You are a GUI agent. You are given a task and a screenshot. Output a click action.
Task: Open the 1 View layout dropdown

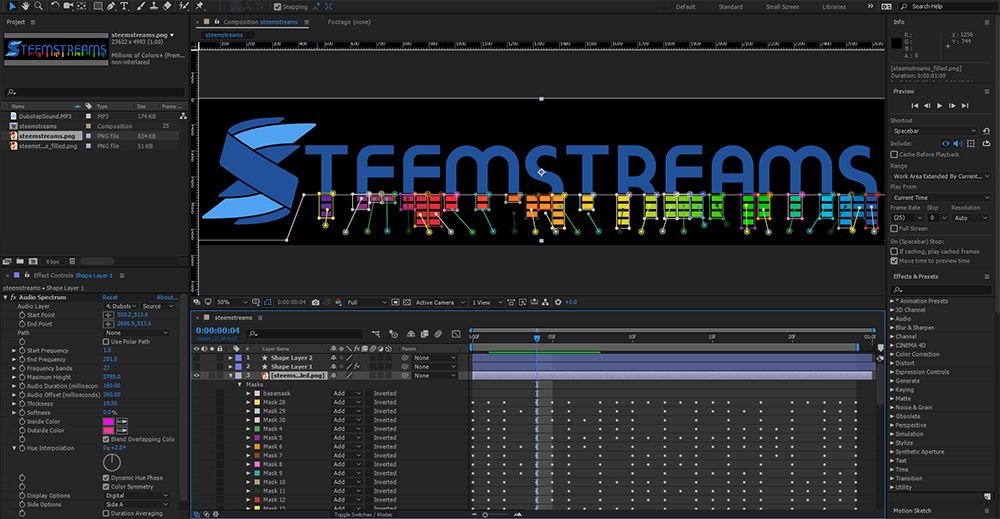click(x=487, y=302)
